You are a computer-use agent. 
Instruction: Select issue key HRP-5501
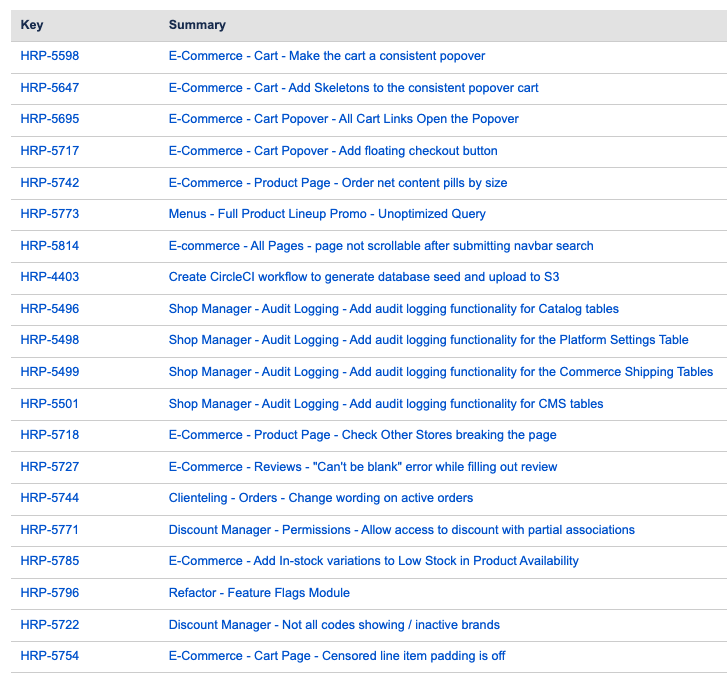pyautogui.click(x=49, y=404)
